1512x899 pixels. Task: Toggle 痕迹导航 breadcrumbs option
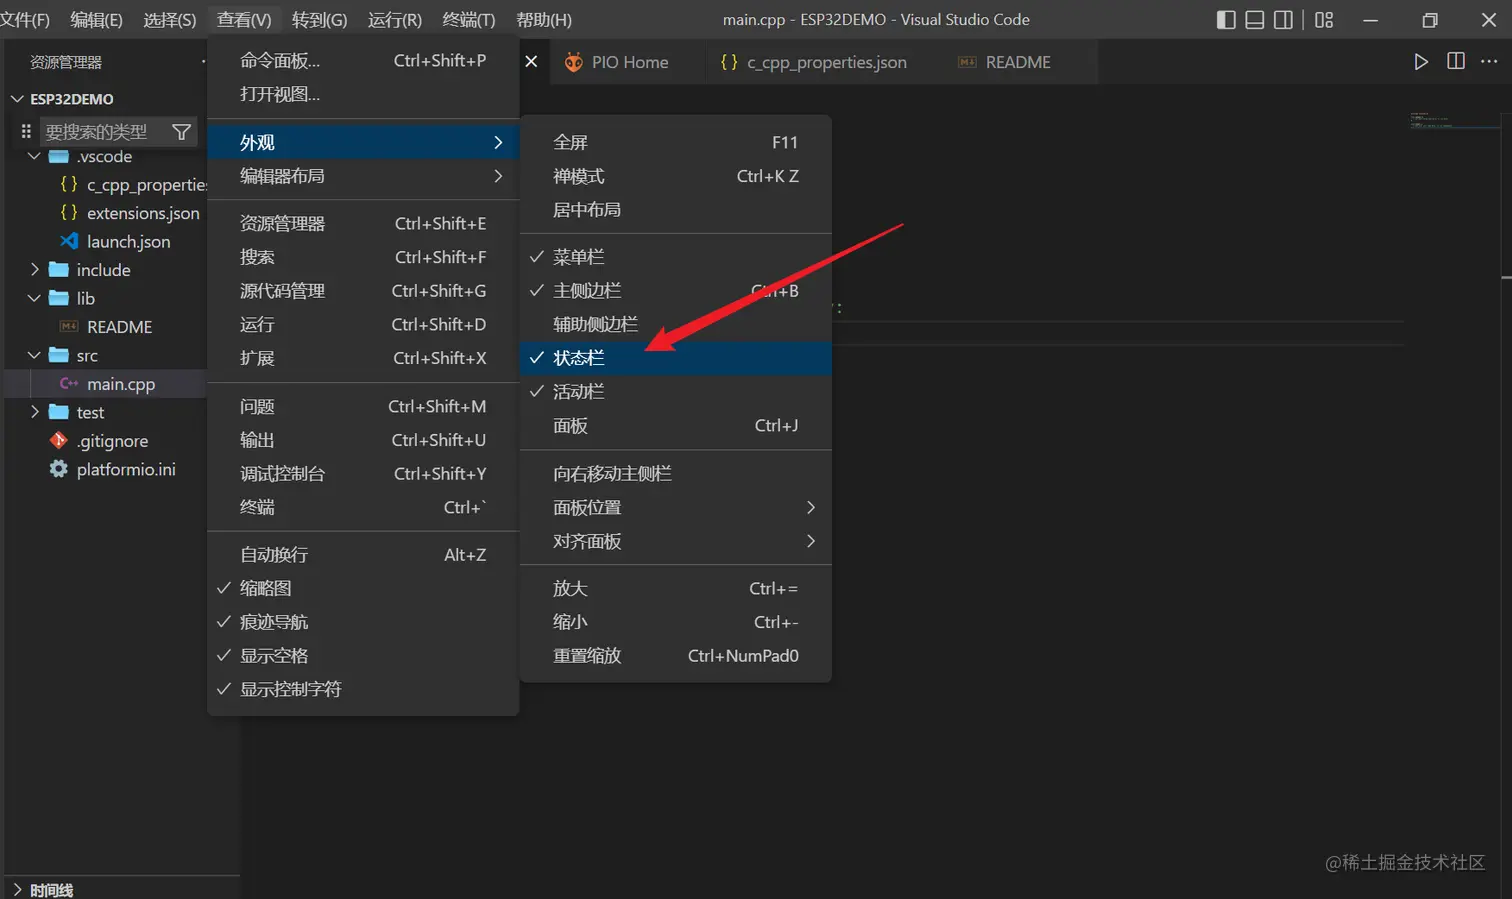[x=363, y=622]
